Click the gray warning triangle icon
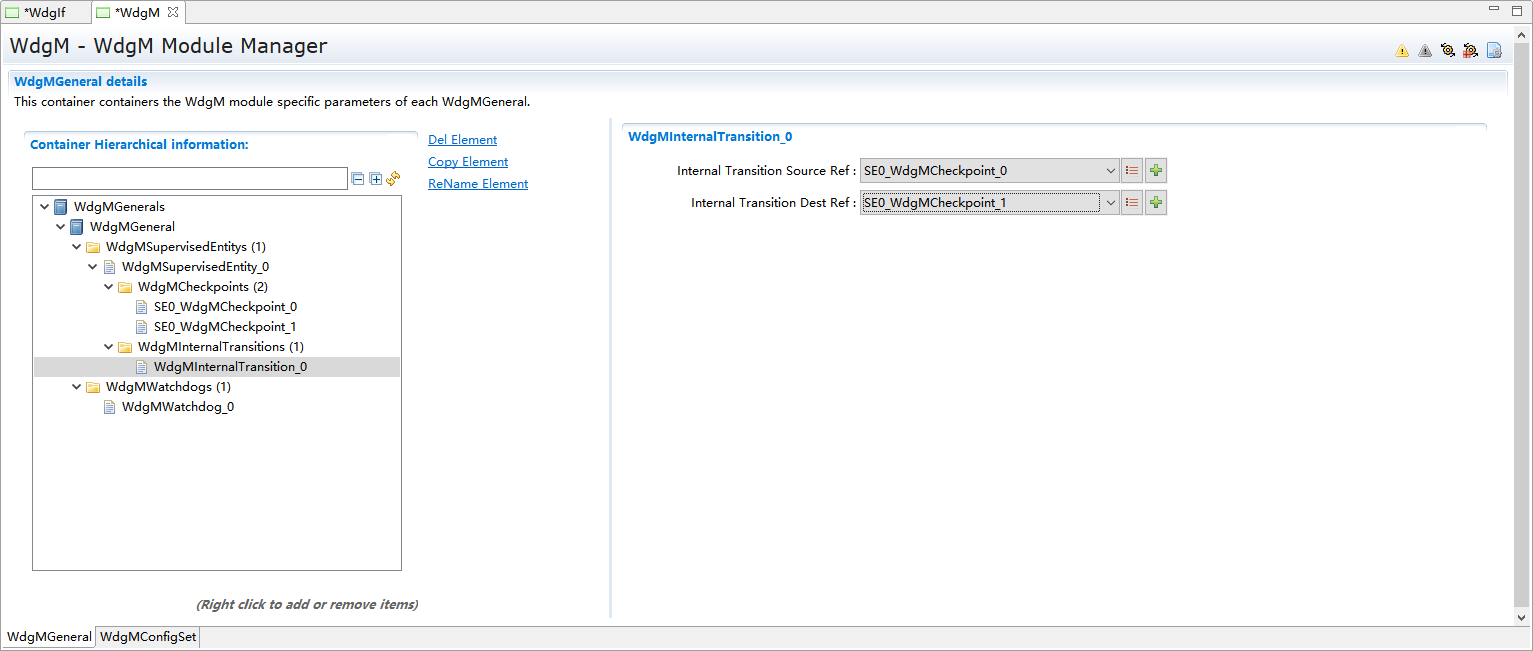This screenshot has height=651, width=1533. [1425, 51]
